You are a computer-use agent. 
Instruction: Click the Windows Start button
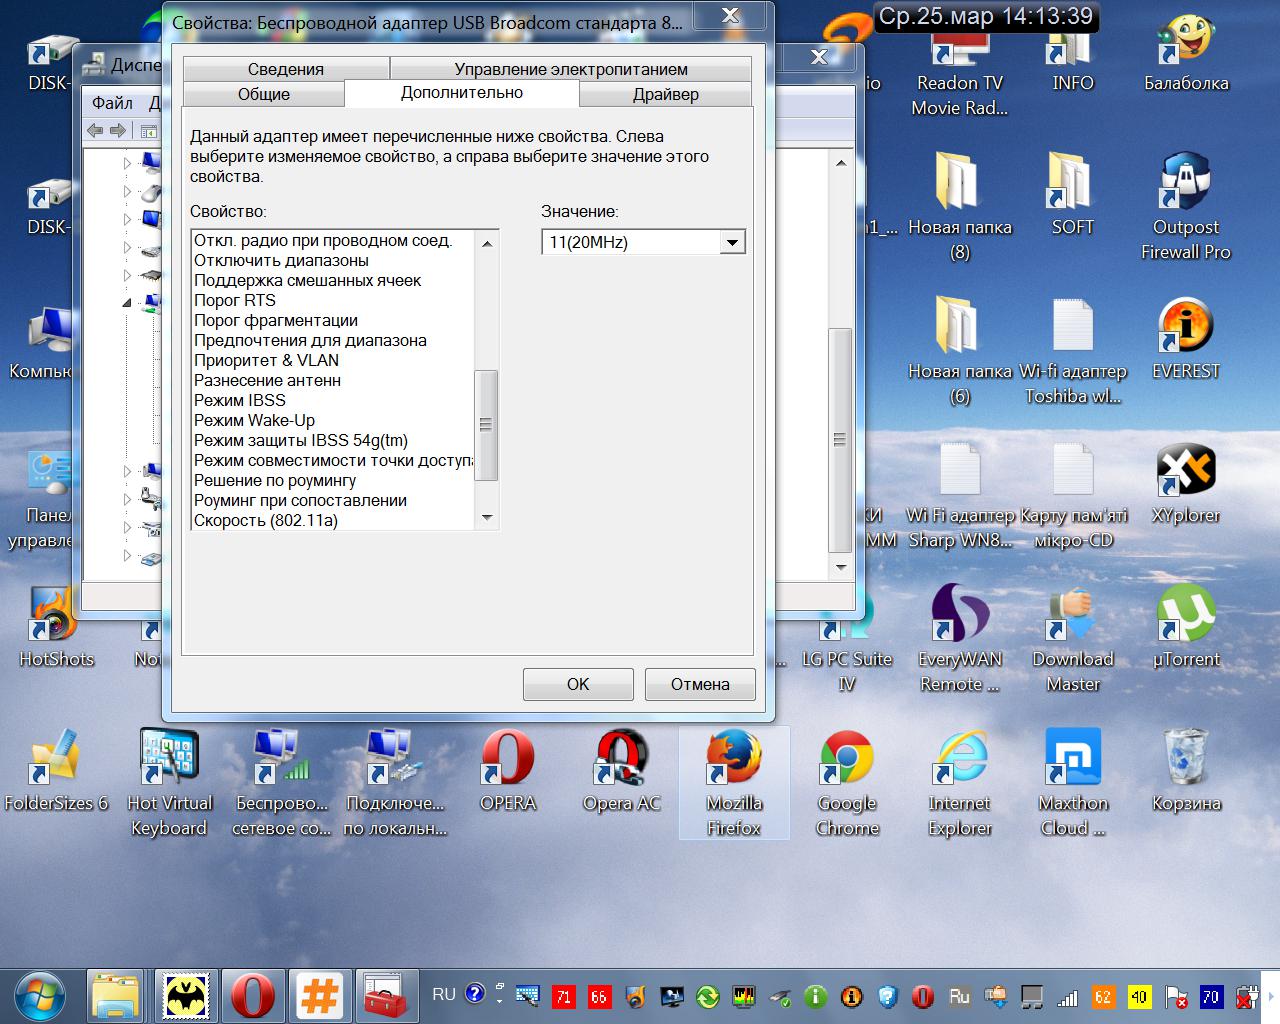tap(39, 996)
